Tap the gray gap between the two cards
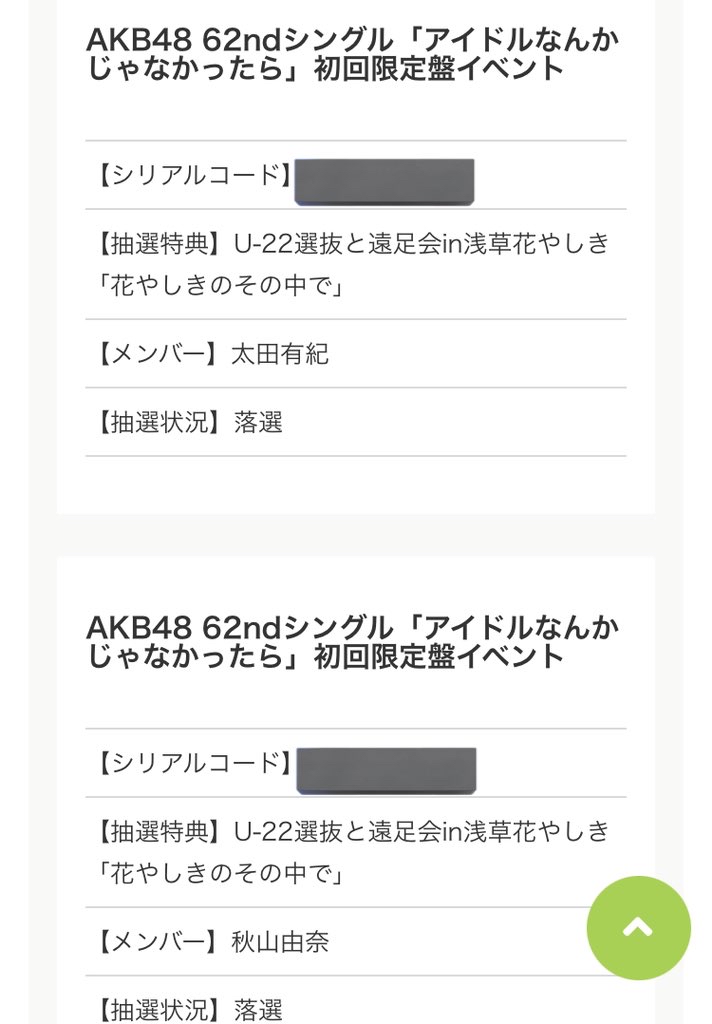The width and height of the screenshot is (712, 1024). tap(356, 536)
